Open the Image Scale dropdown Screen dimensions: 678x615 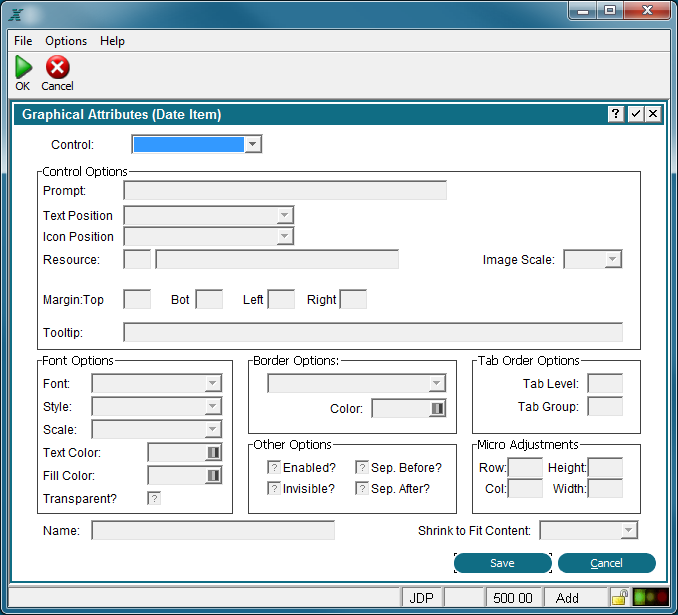click(x=612, y=259)
